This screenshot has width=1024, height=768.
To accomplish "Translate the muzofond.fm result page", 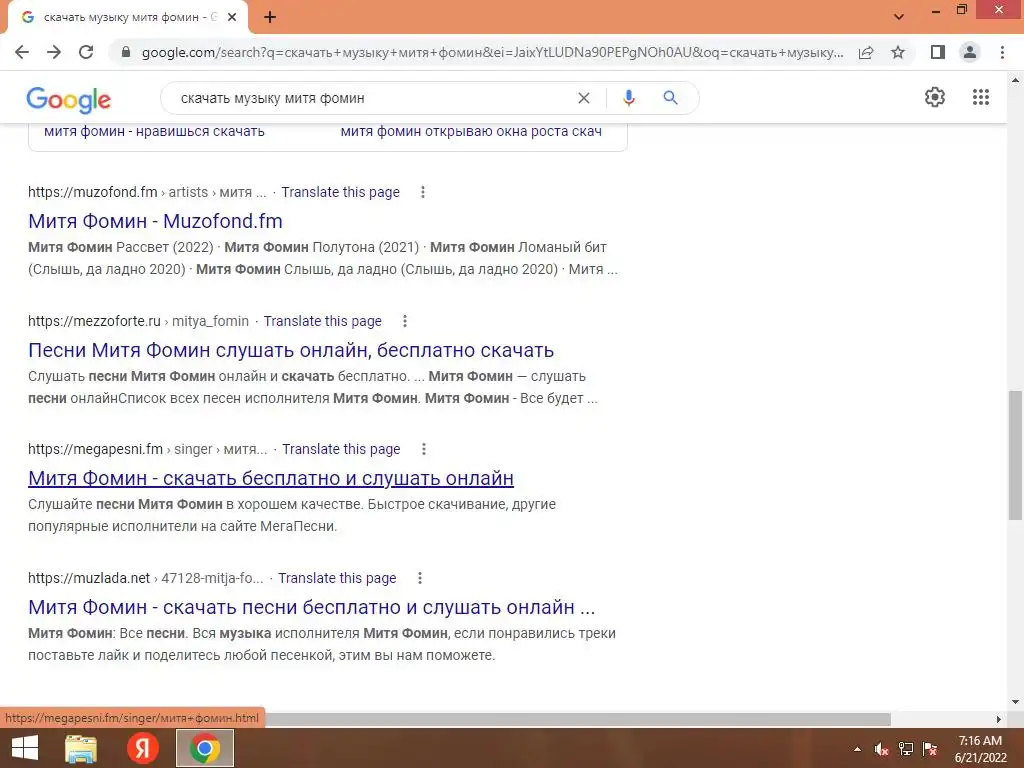I will [340, 192].
